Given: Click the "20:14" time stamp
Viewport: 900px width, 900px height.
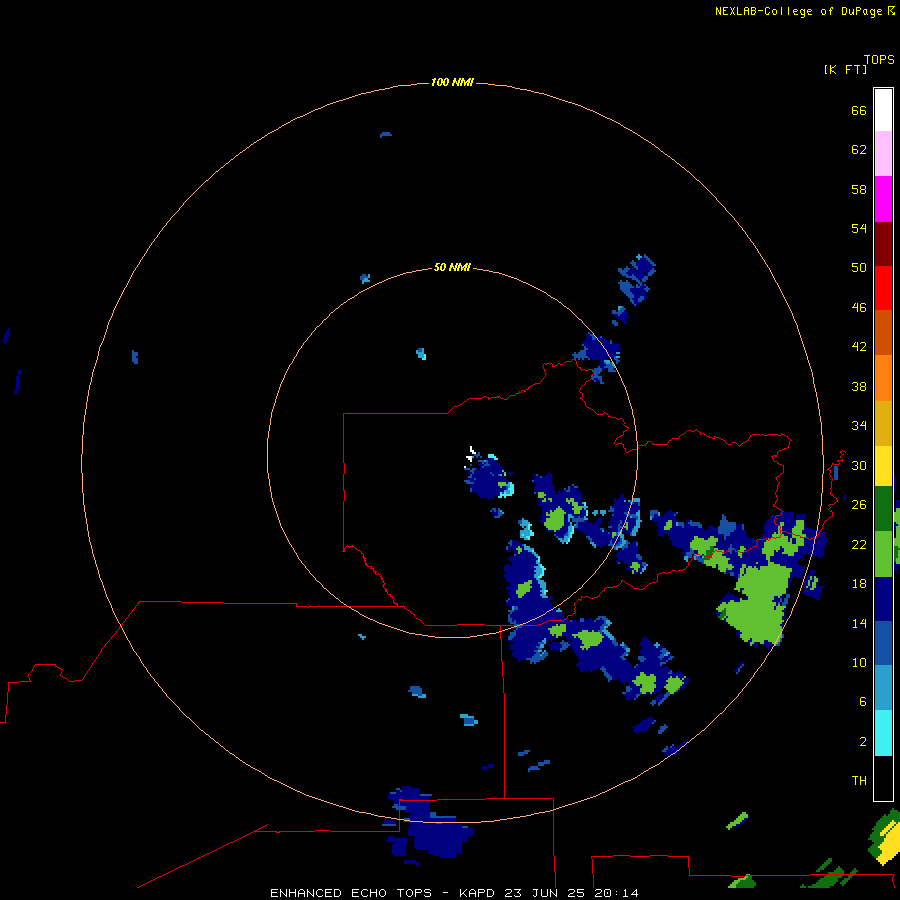Looking at the screenshot, I should click(616, 893).
